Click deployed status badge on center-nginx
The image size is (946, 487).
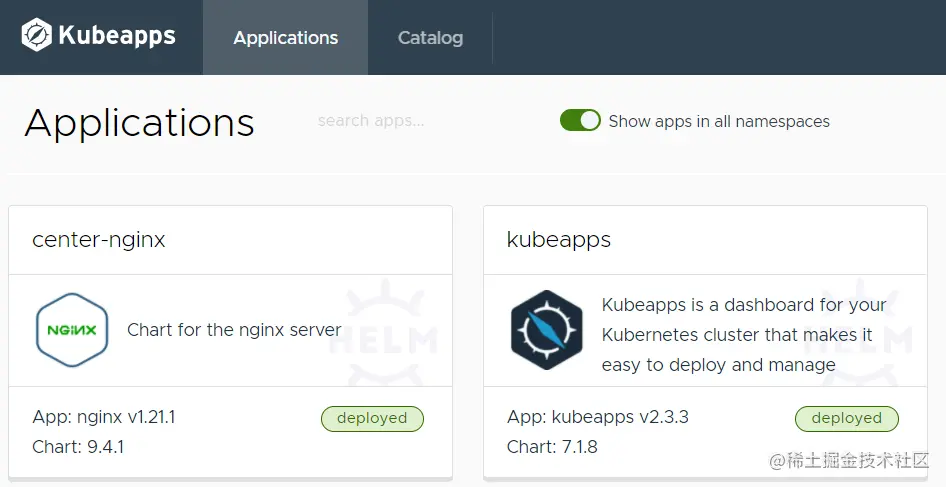coord(372,418)
